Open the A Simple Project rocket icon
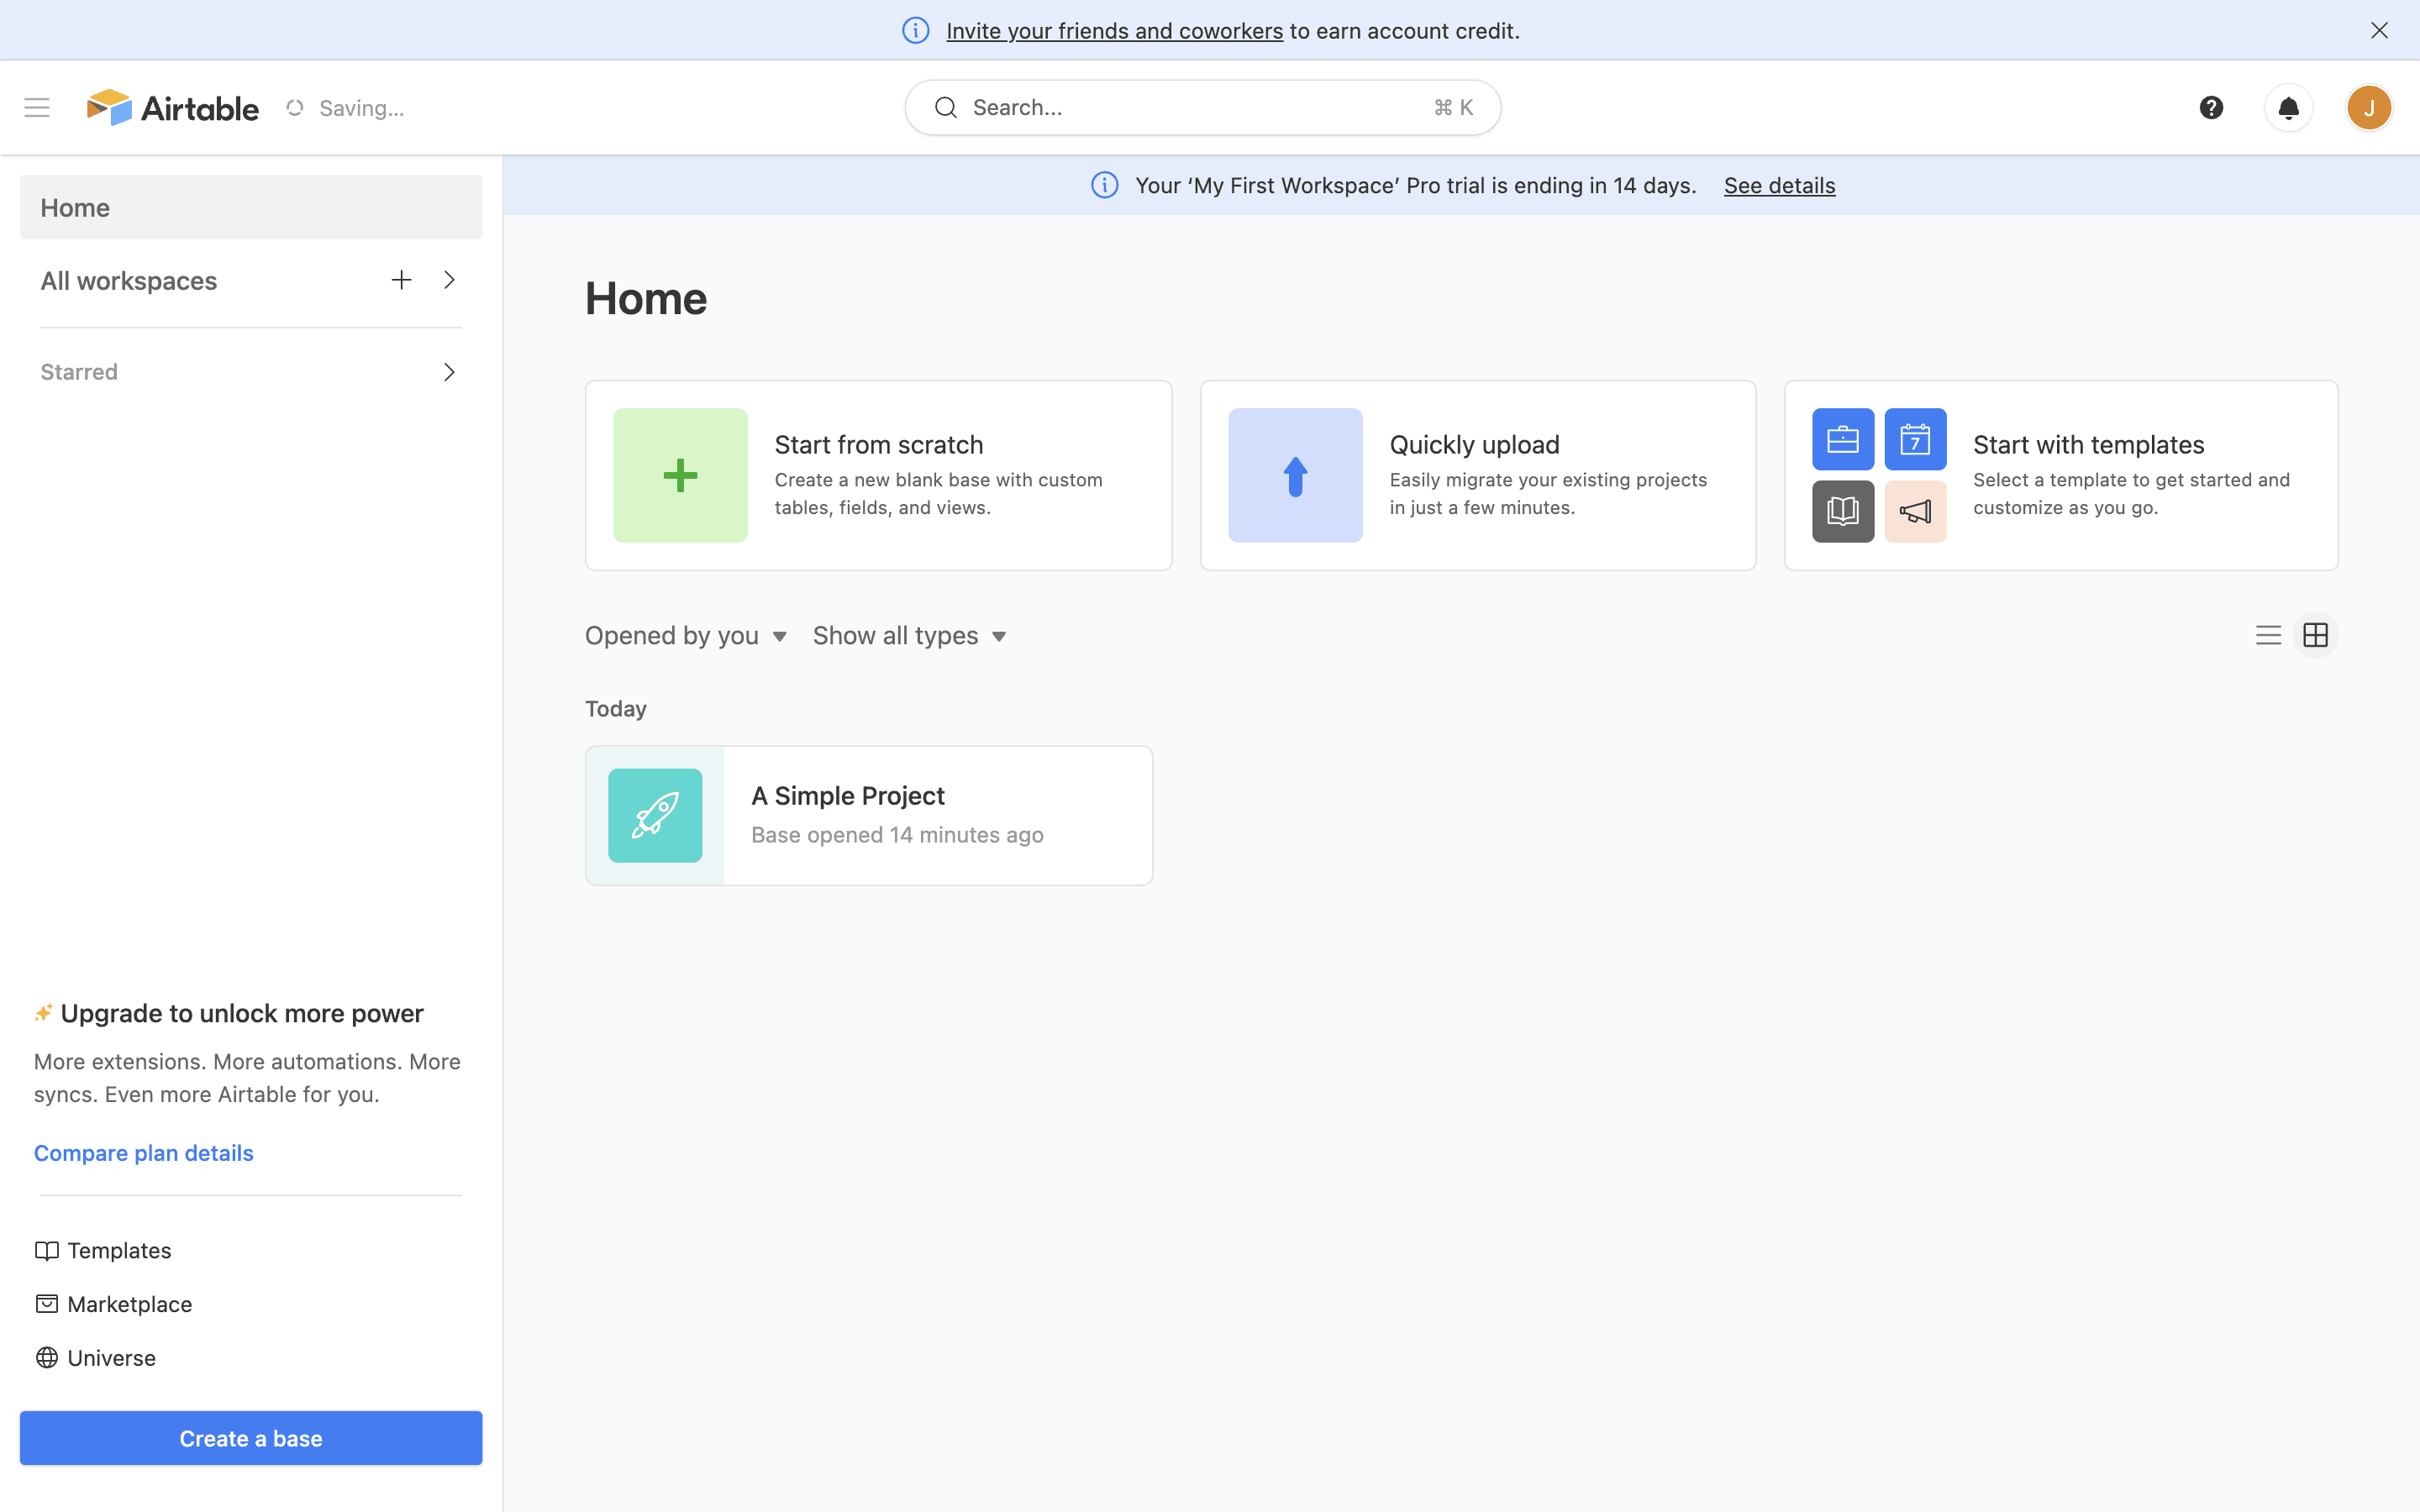2420x1512 pixels. coord(655,815)
